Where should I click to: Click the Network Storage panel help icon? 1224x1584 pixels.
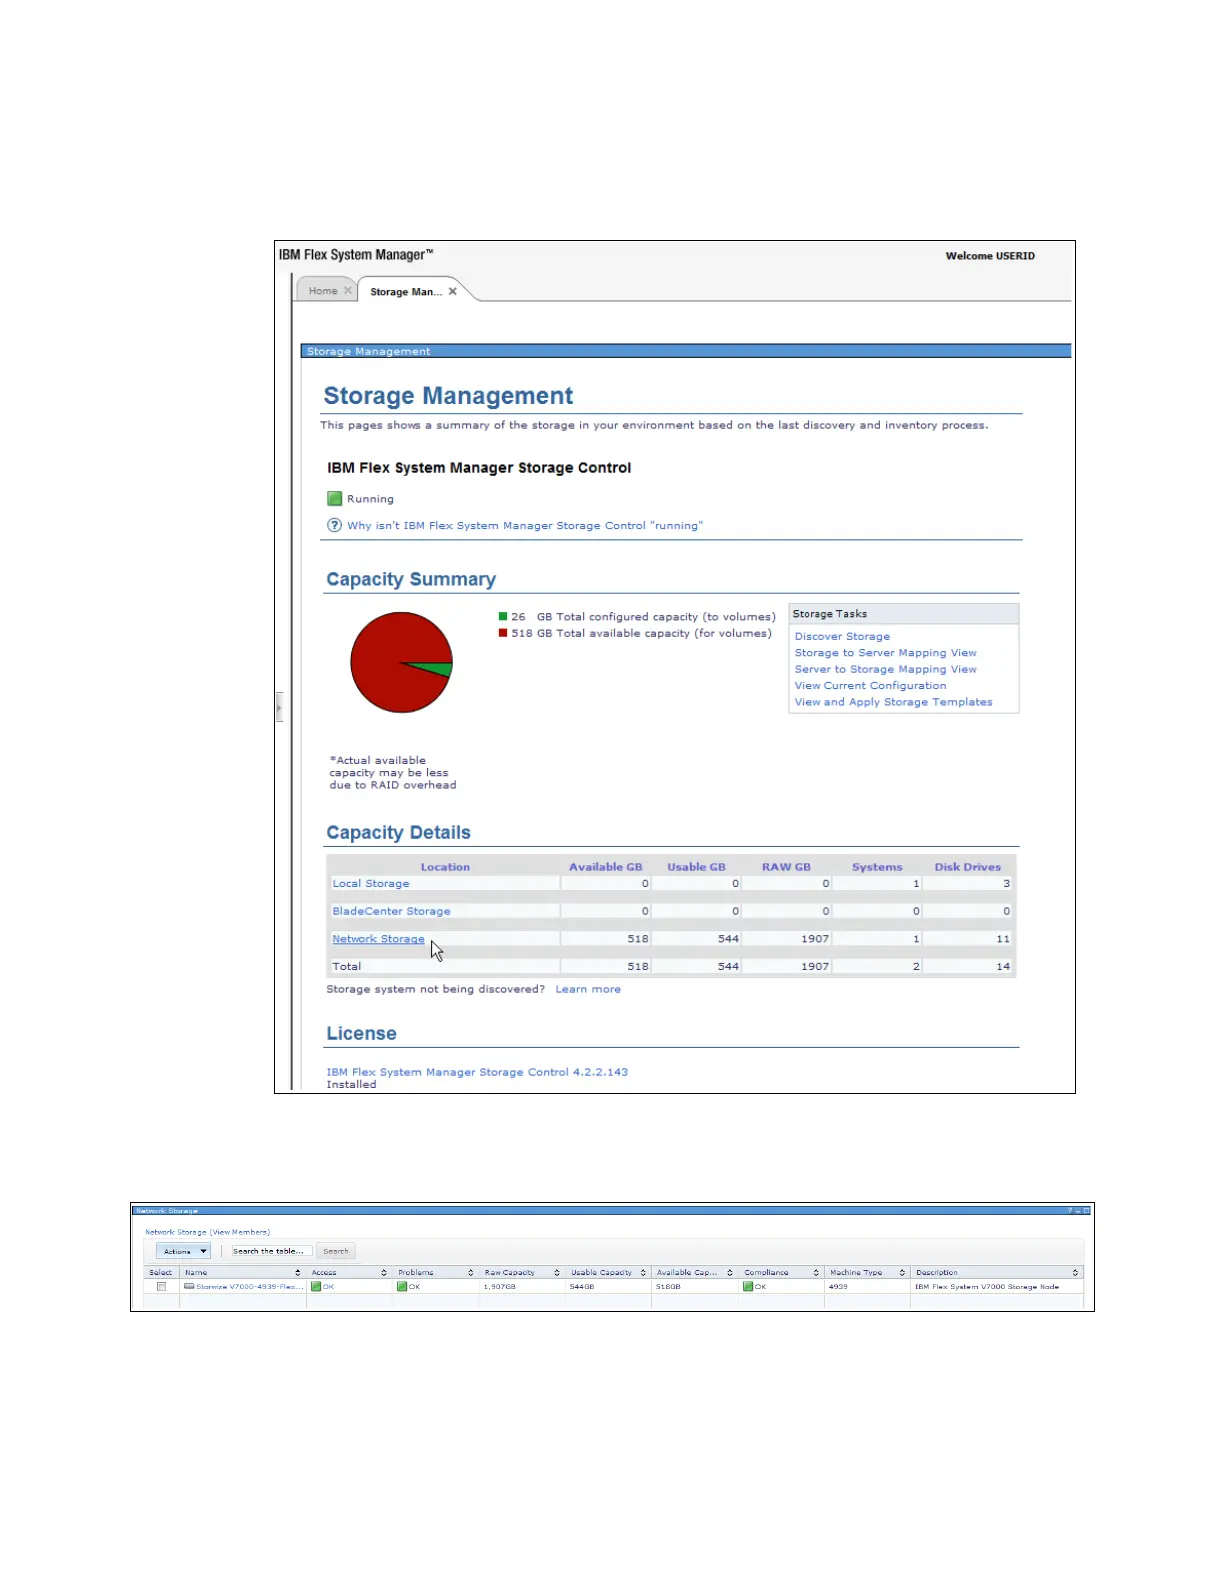[x=1070, y=1211]
